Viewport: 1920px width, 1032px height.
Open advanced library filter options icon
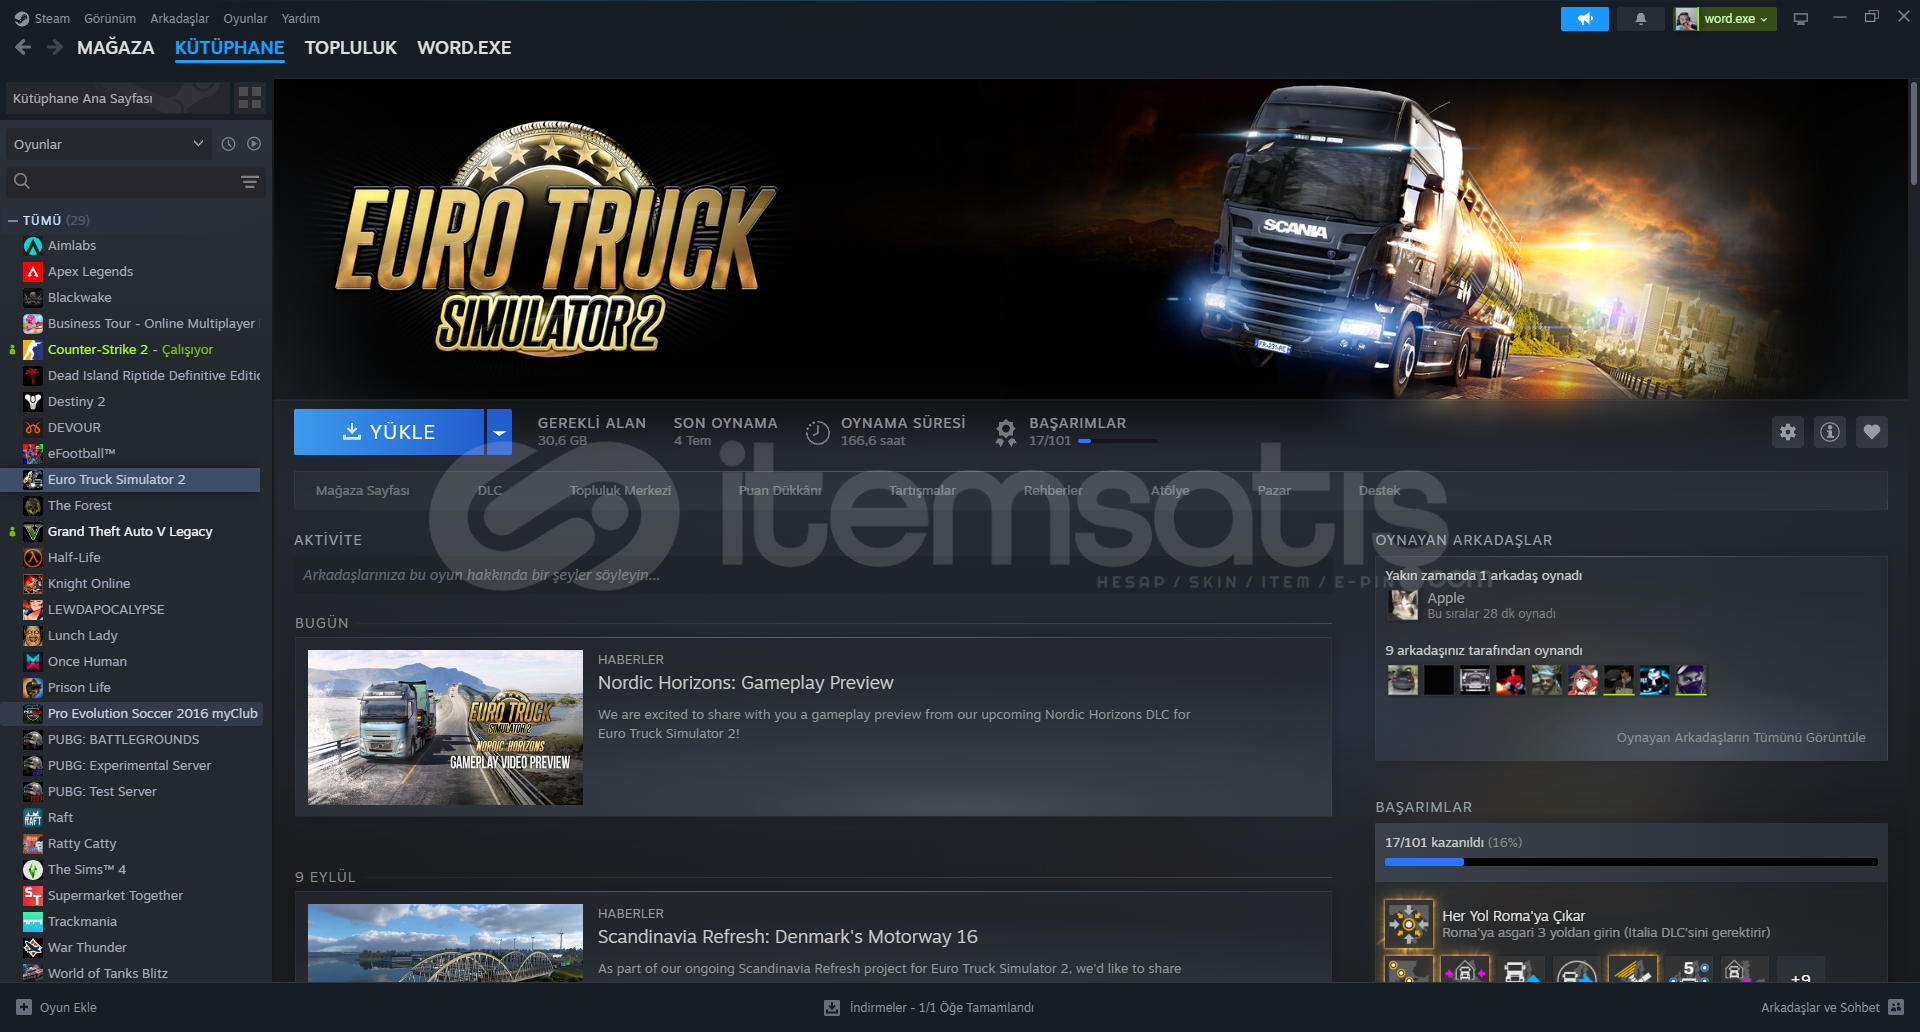click(x=250, y=181)
